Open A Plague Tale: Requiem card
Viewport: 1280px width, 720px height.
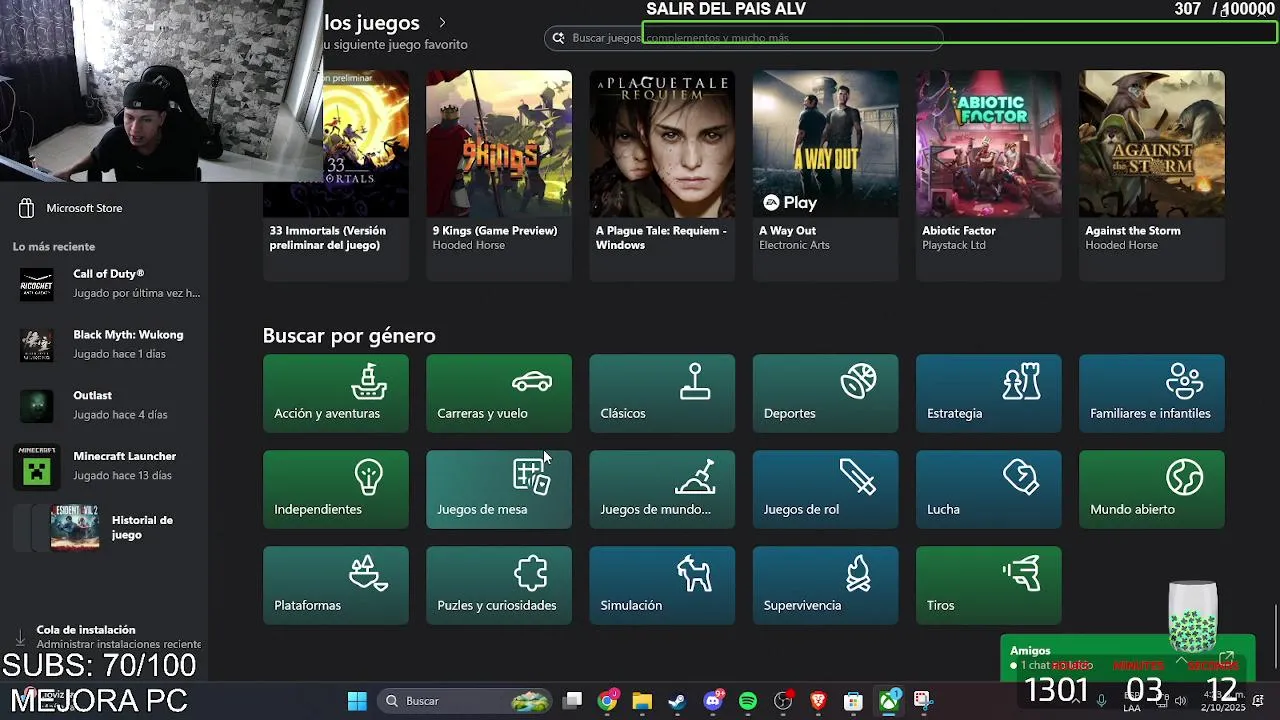point(662,175)
